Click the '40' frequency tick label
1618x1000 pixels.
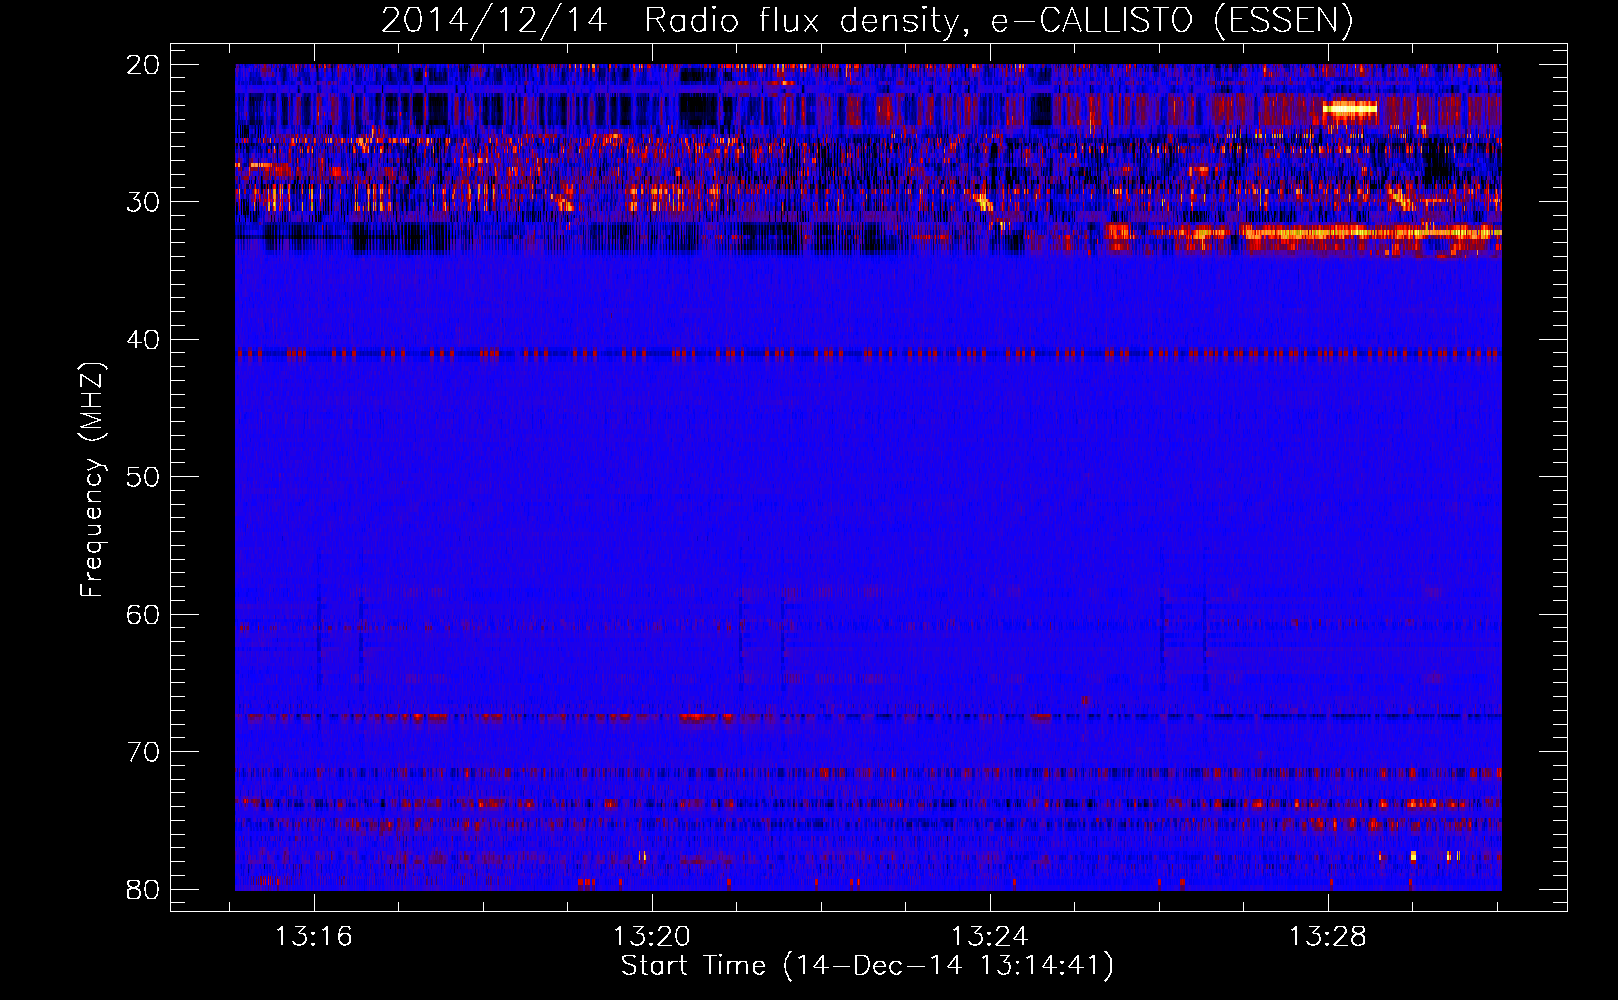pyautogui.click(x=143, y=340)
